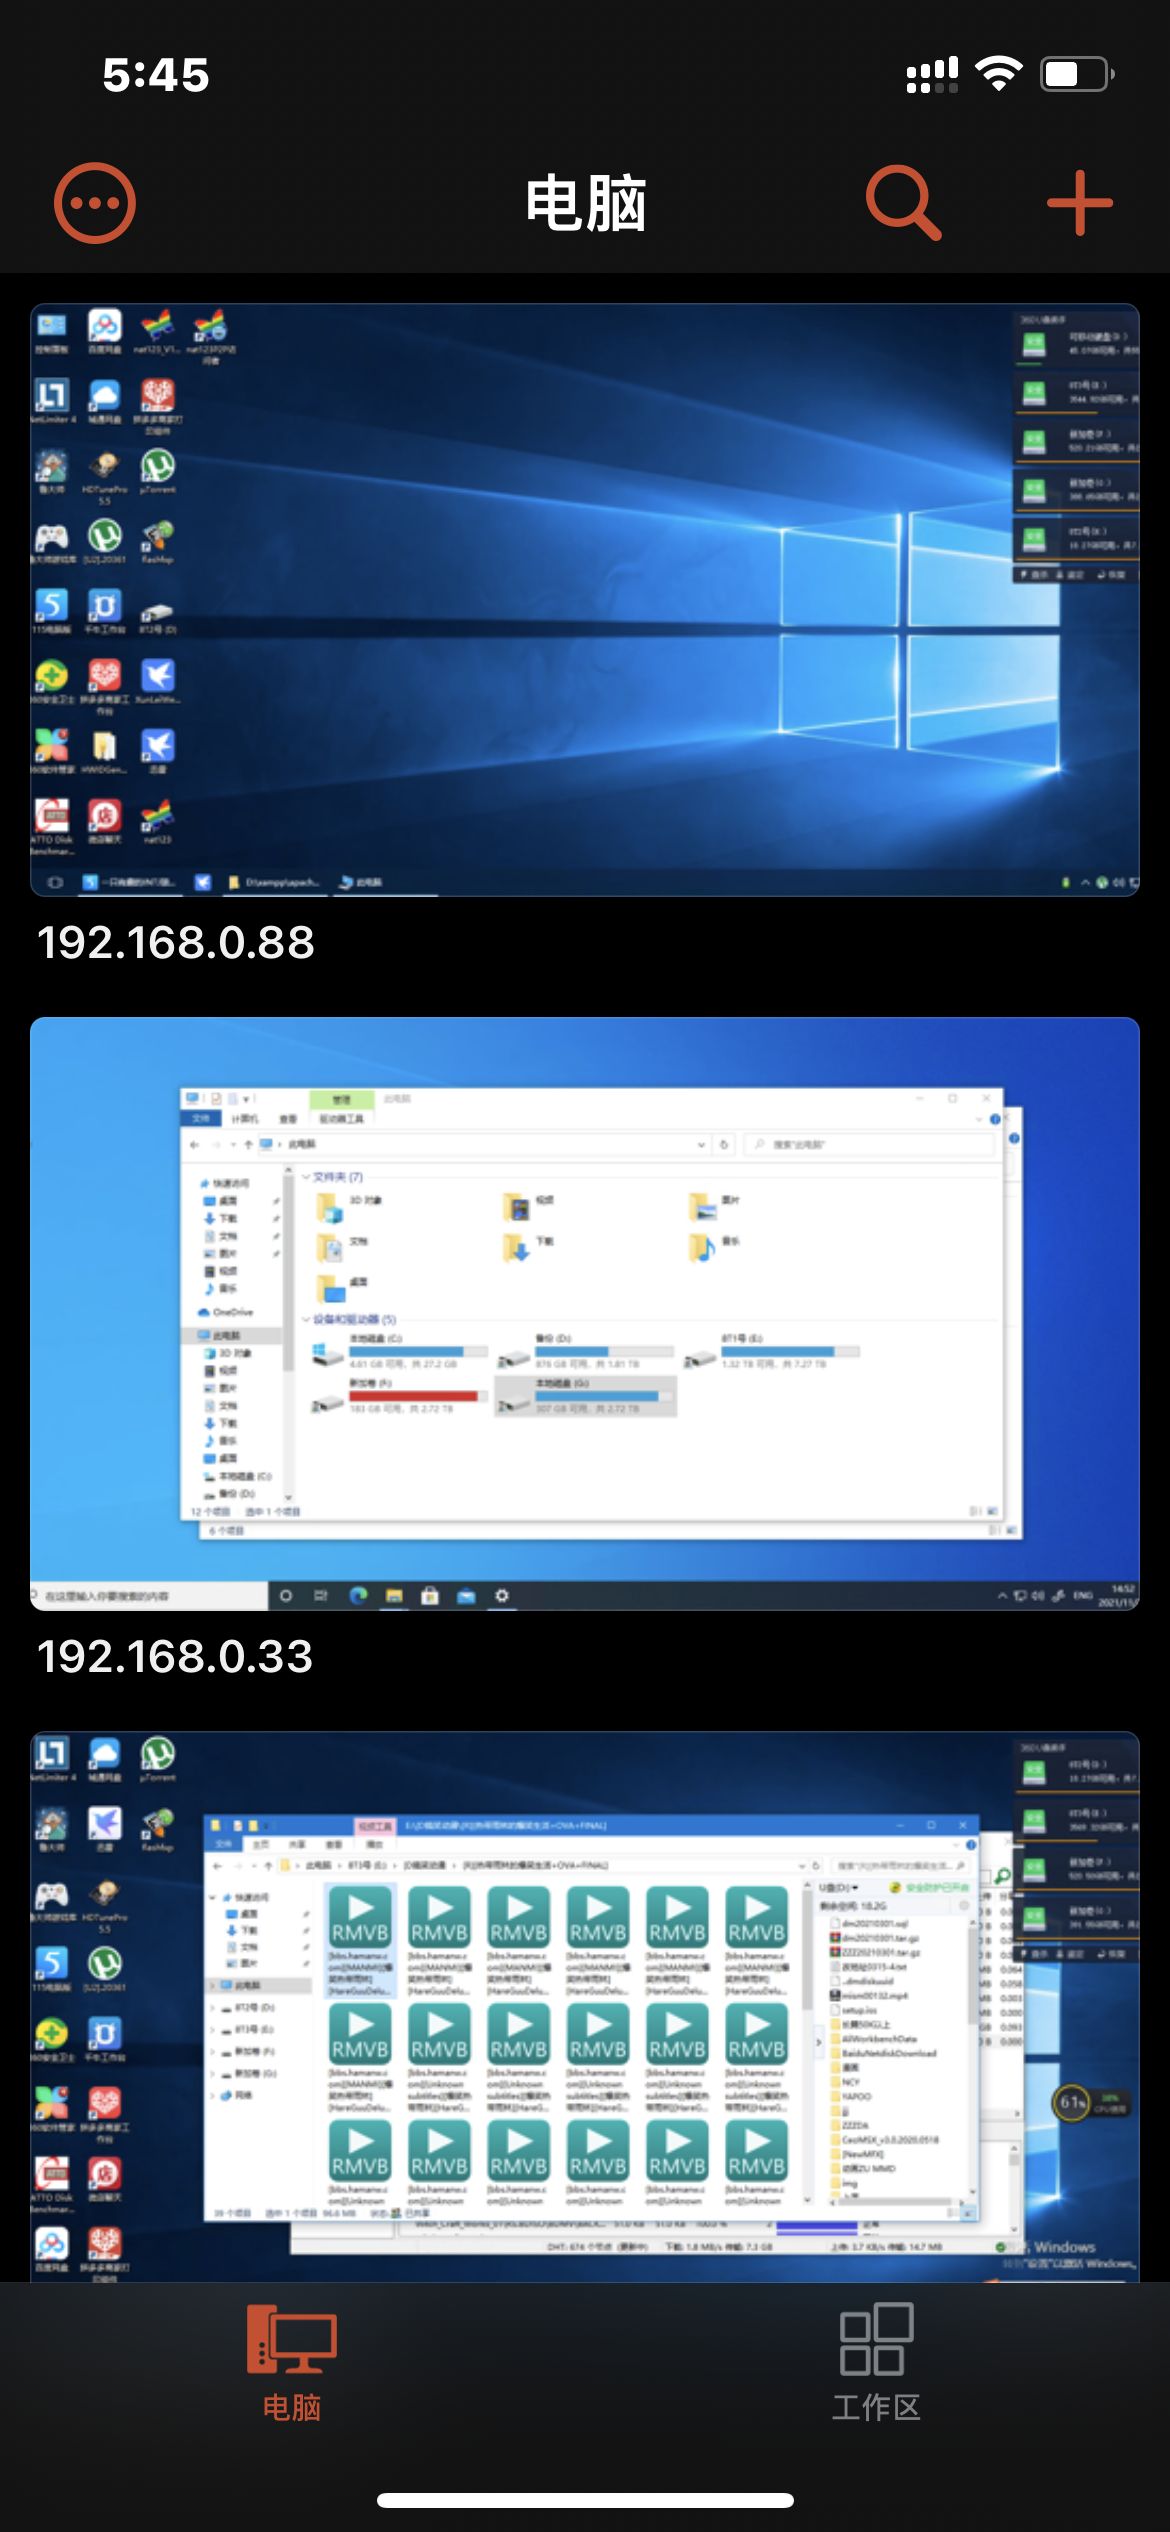Click the Windows search box in 192.168.0.33 taskbar
Image resolution: width=1170 pixels, height=2532 pixels.
pos(150,1596)
